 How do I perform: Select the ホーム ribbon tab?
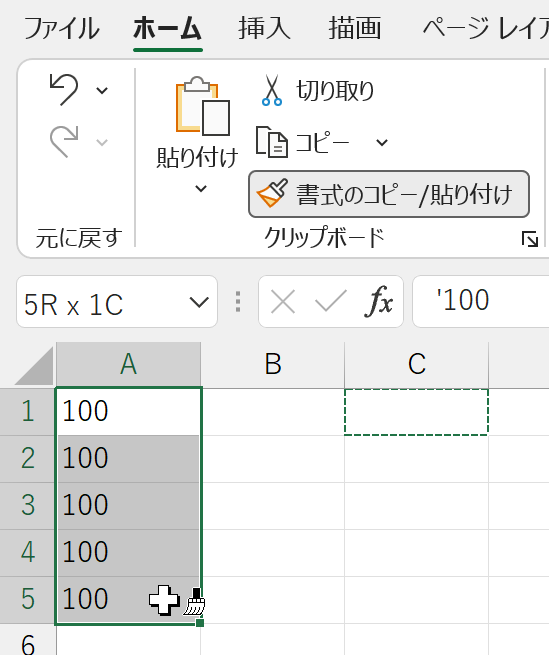[x=168, y=28]
